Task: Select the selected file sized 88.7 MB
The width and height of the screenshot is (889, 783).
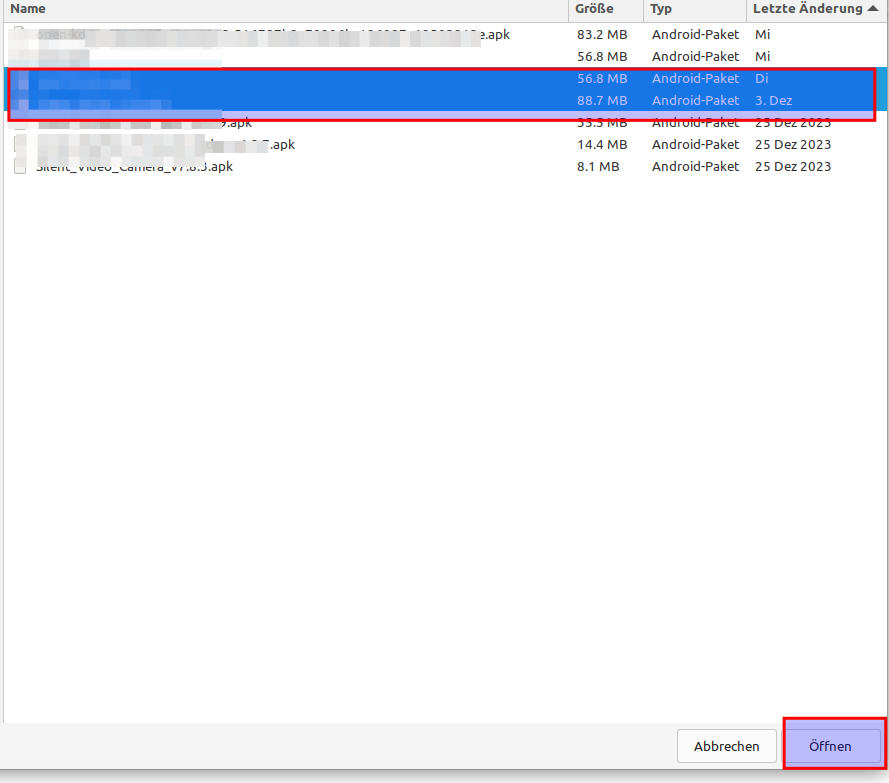Action: pos(300,100)
